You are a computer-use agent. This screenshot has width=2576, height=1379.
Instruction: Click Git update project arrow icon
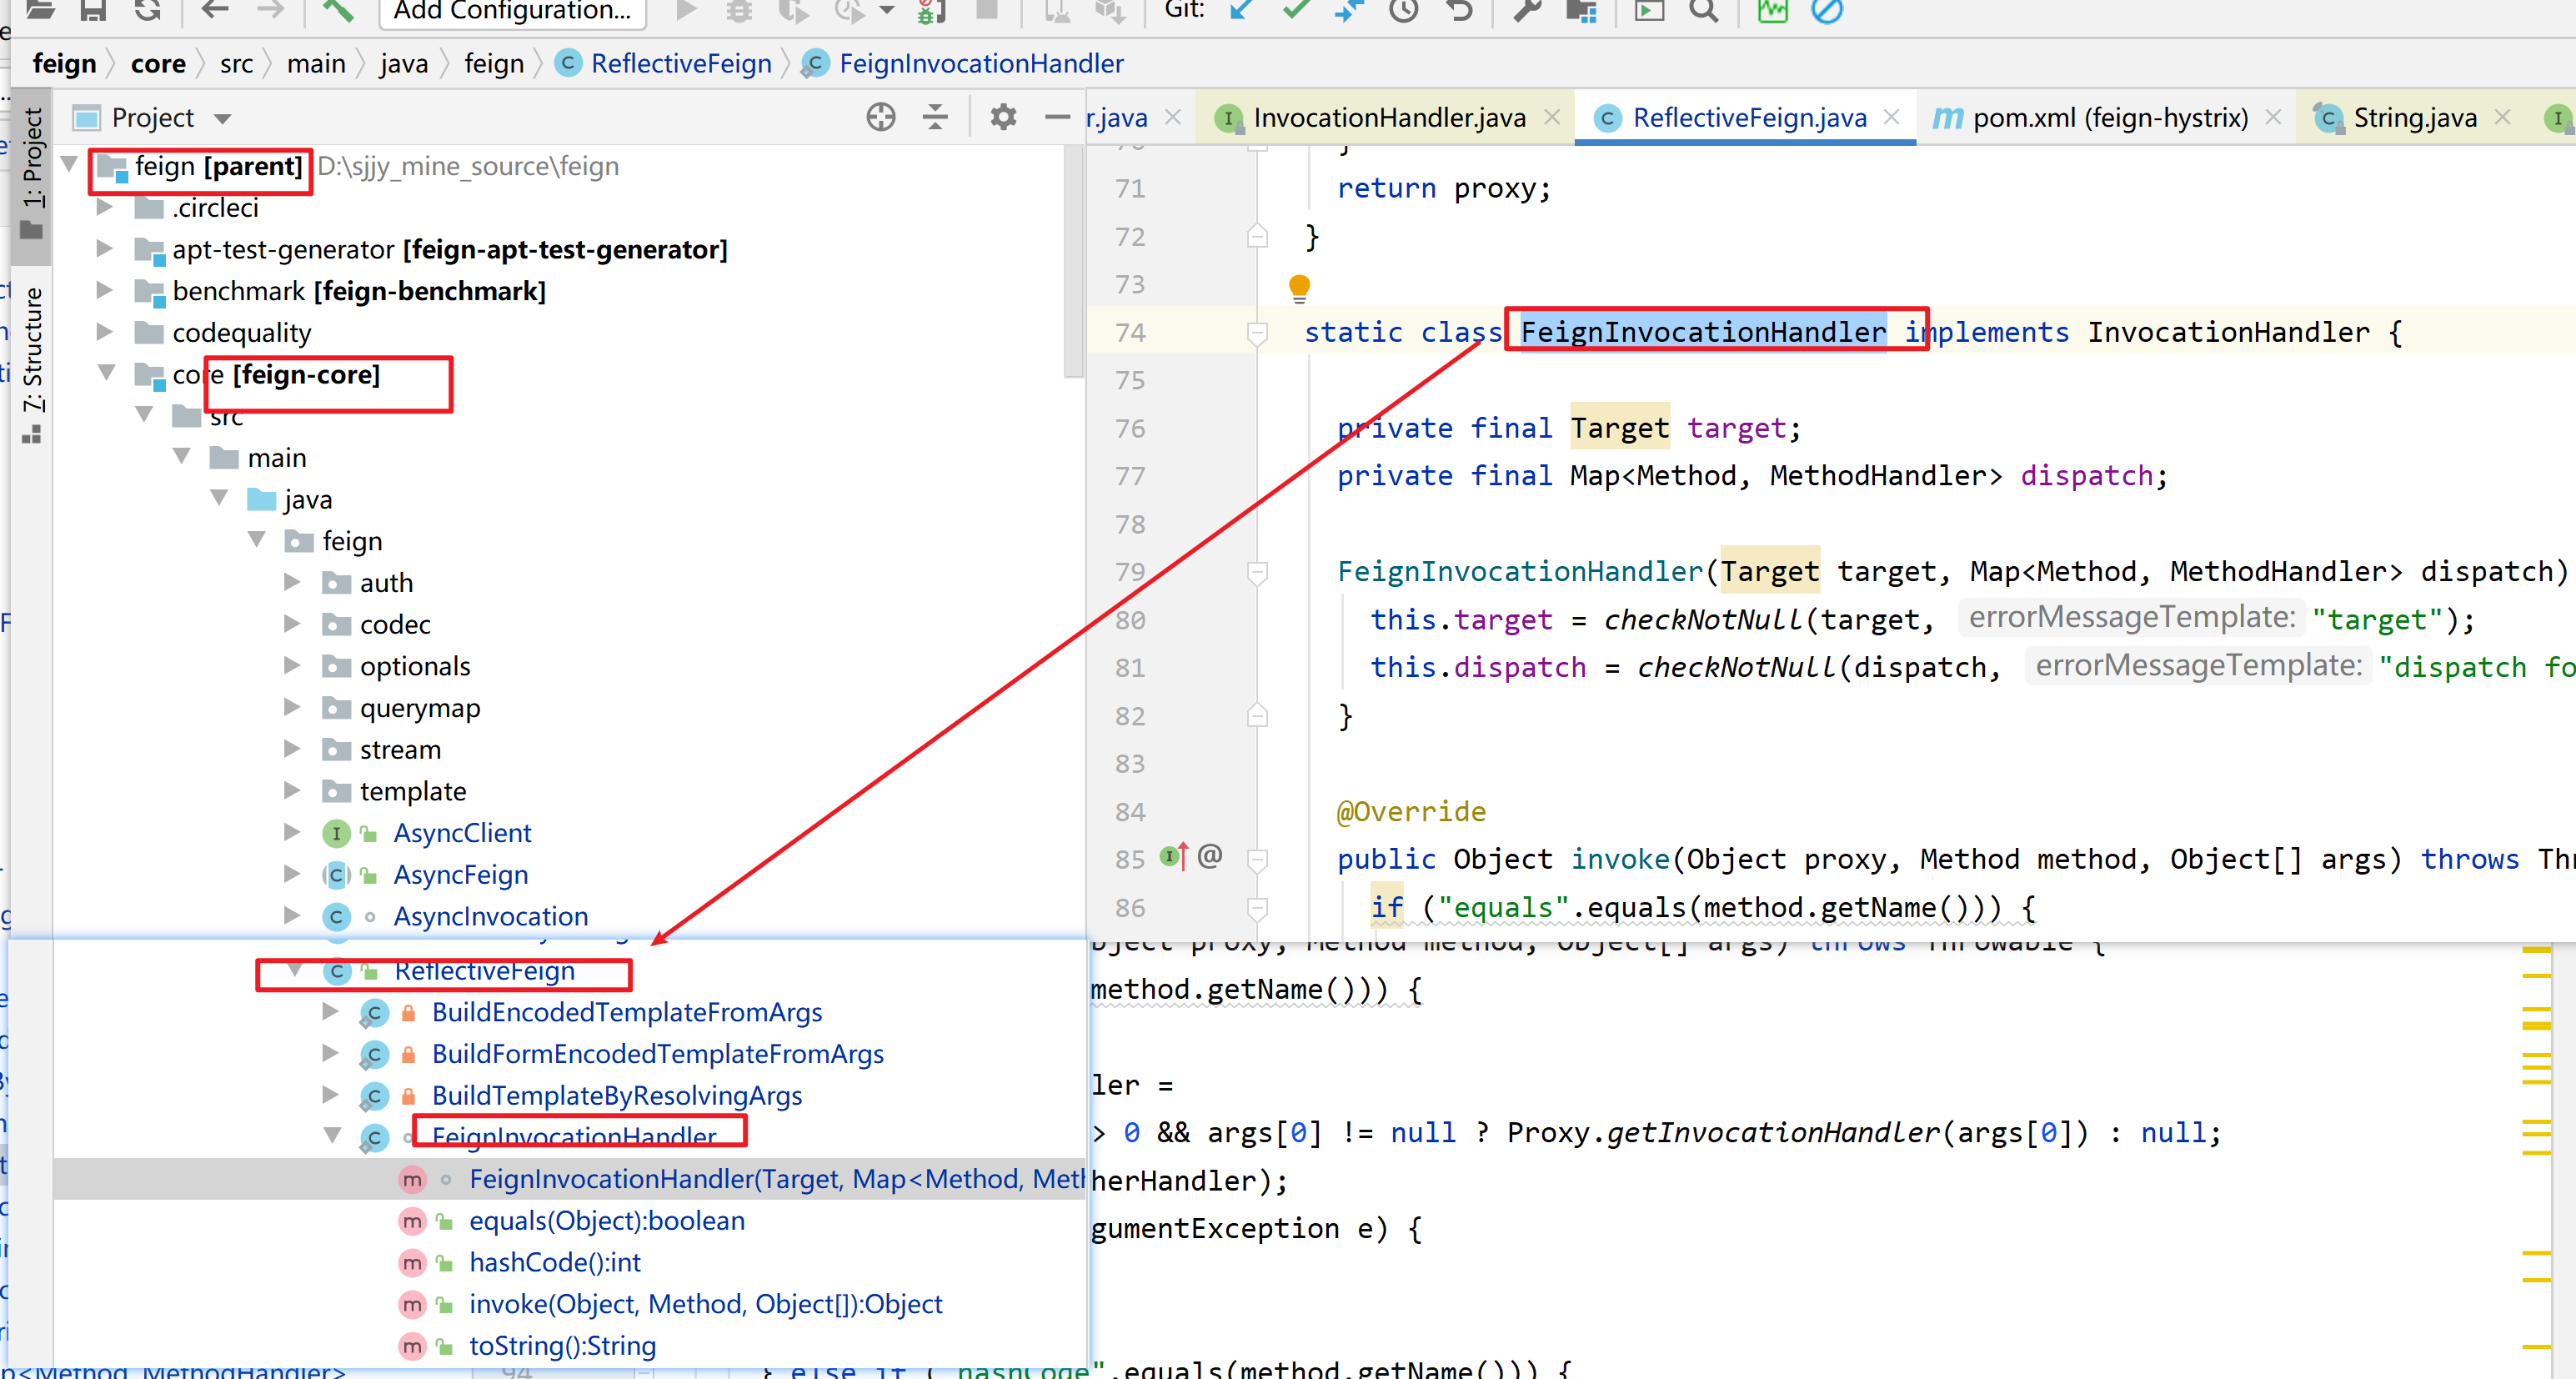pyautogui.click(x=1241, y=10)
